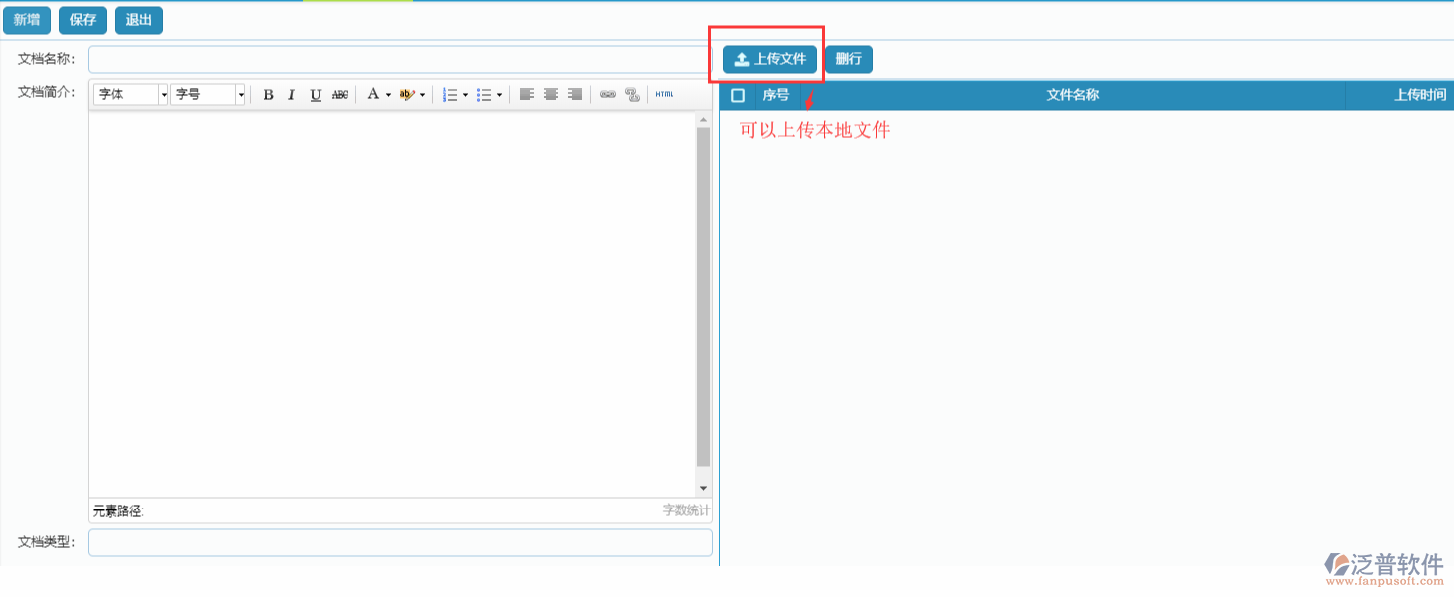Switch the editor to HTML source view
Screen dimensions: 1454x597
pos(663,94)
